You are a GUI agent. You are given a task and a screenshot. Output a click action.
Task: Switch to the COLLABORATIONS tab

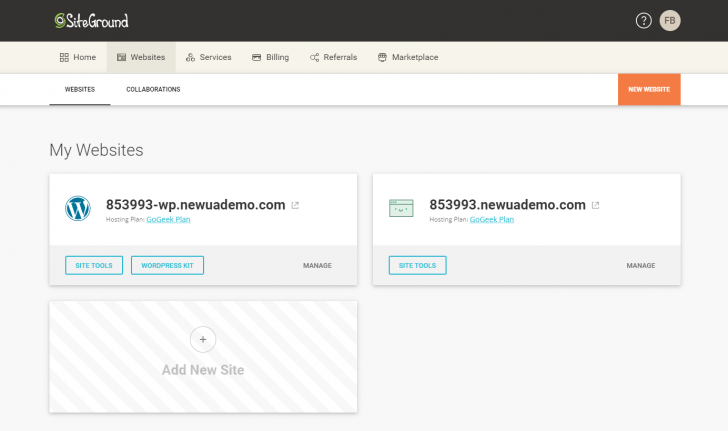(153, 89)
